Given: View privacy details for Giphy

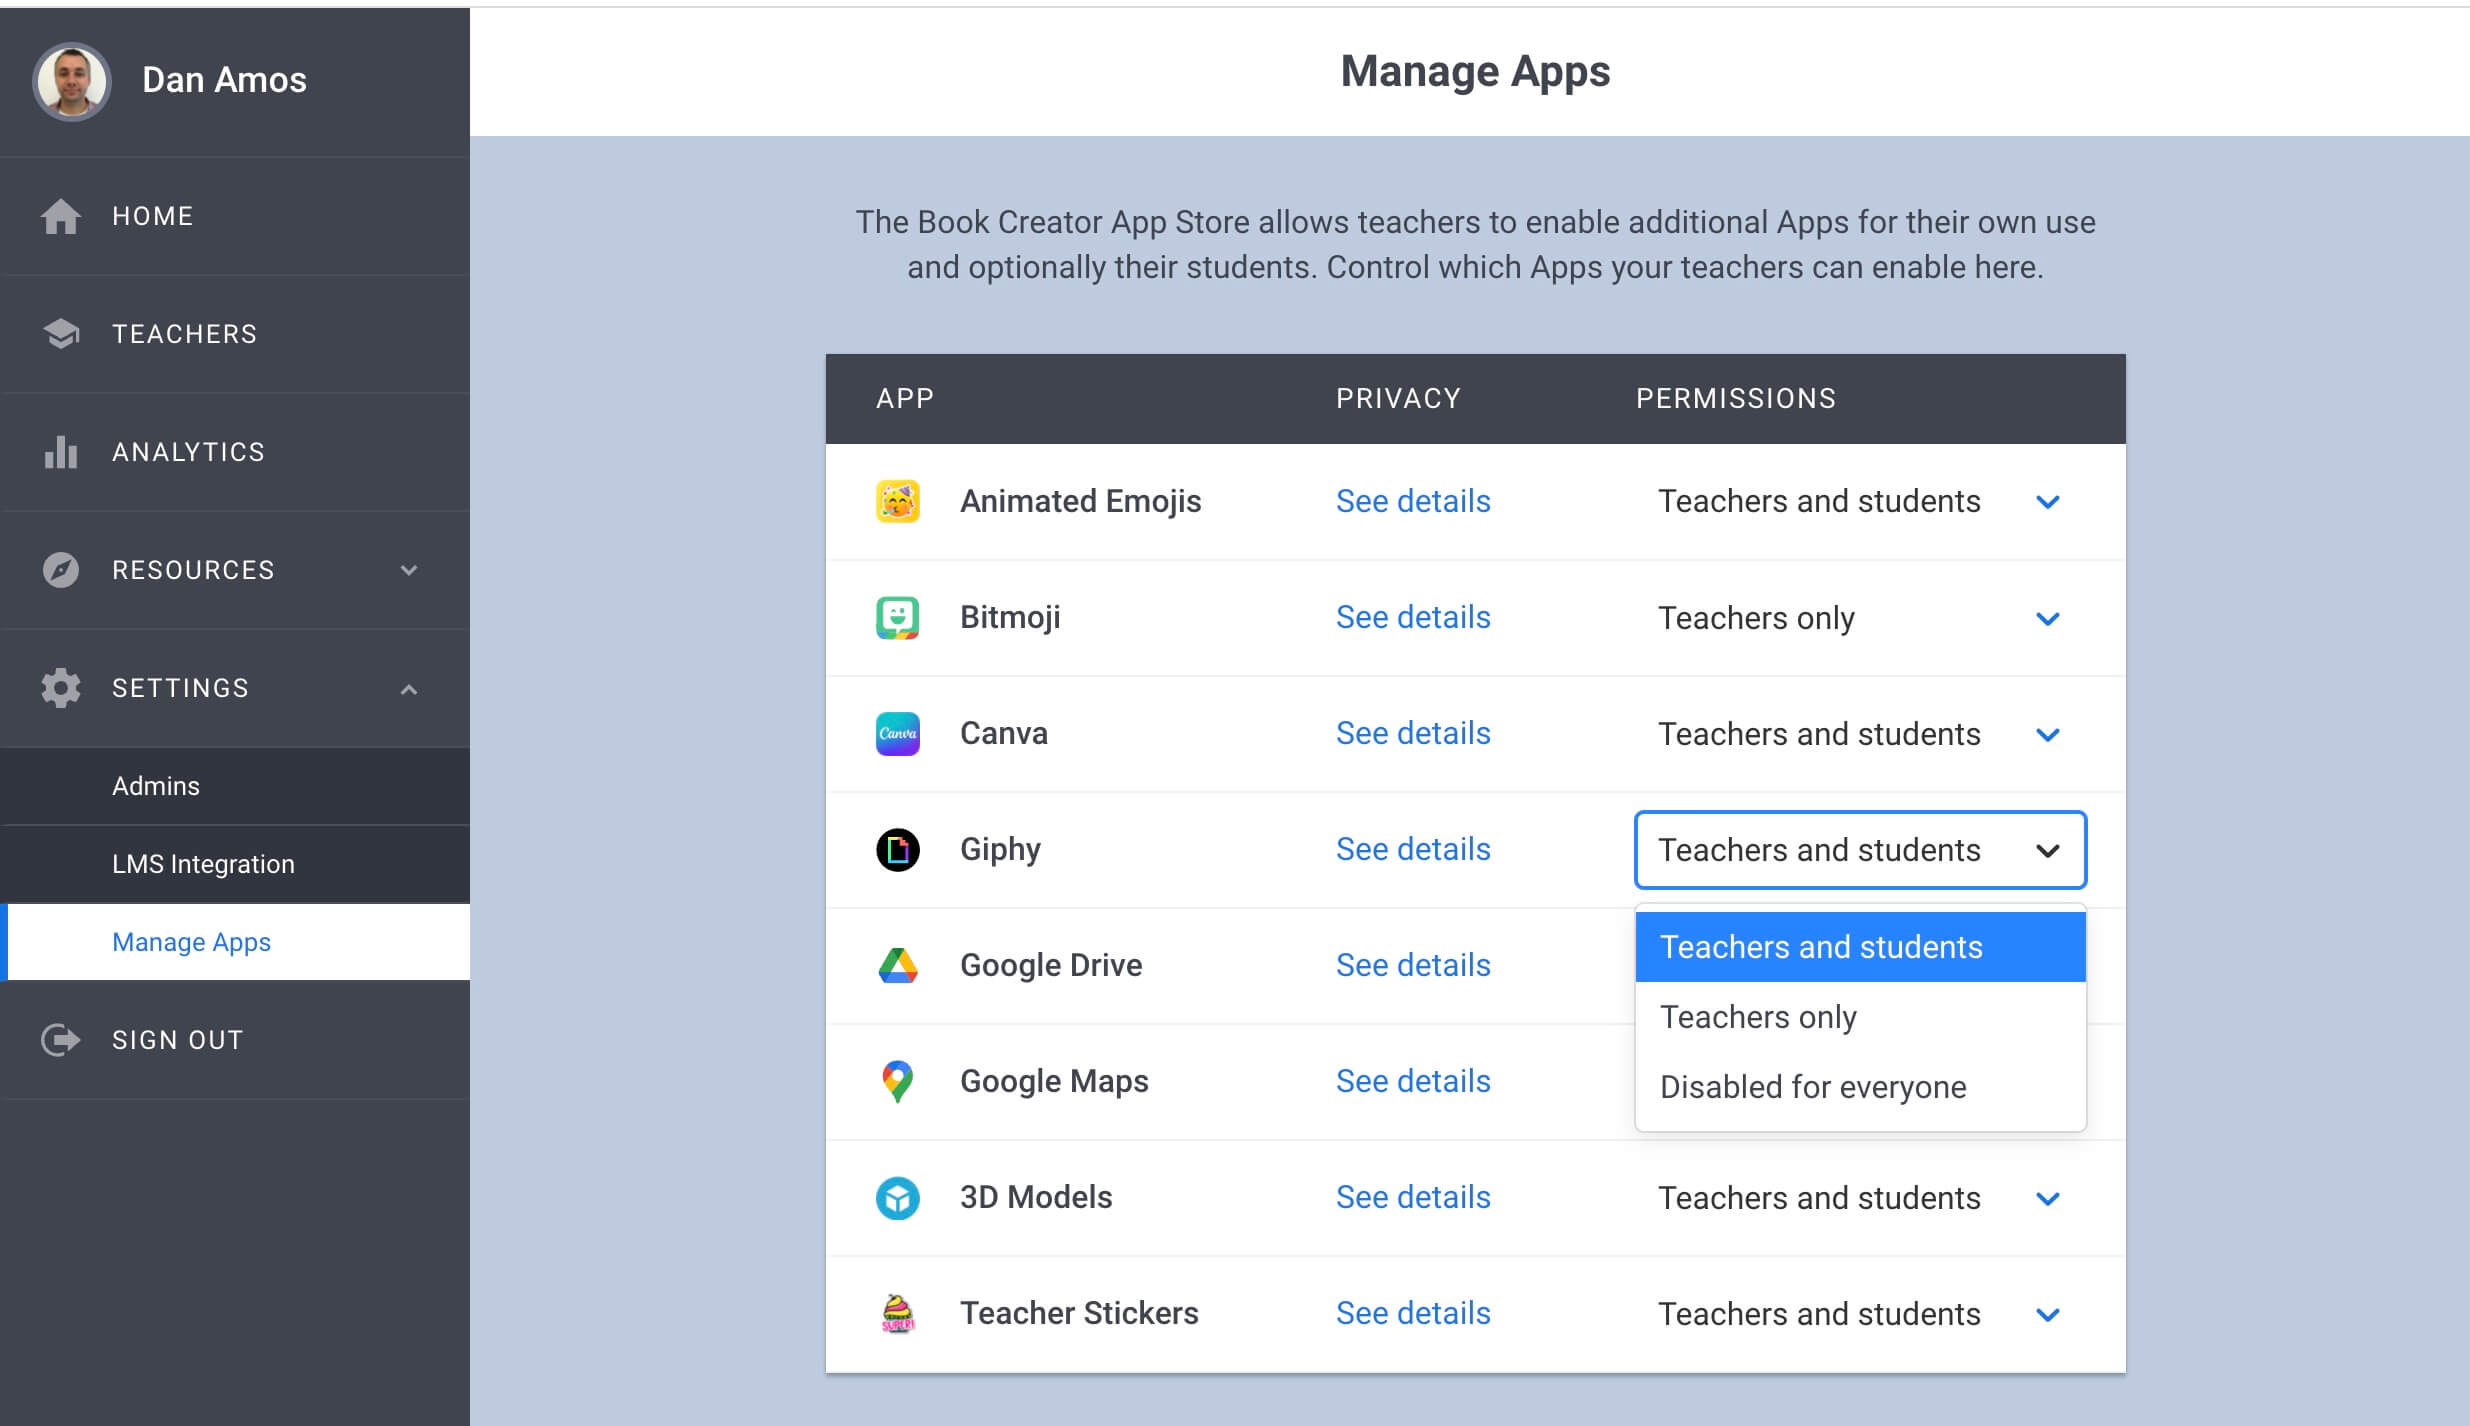Looking at the screenshot, I should click(1413, 849).
